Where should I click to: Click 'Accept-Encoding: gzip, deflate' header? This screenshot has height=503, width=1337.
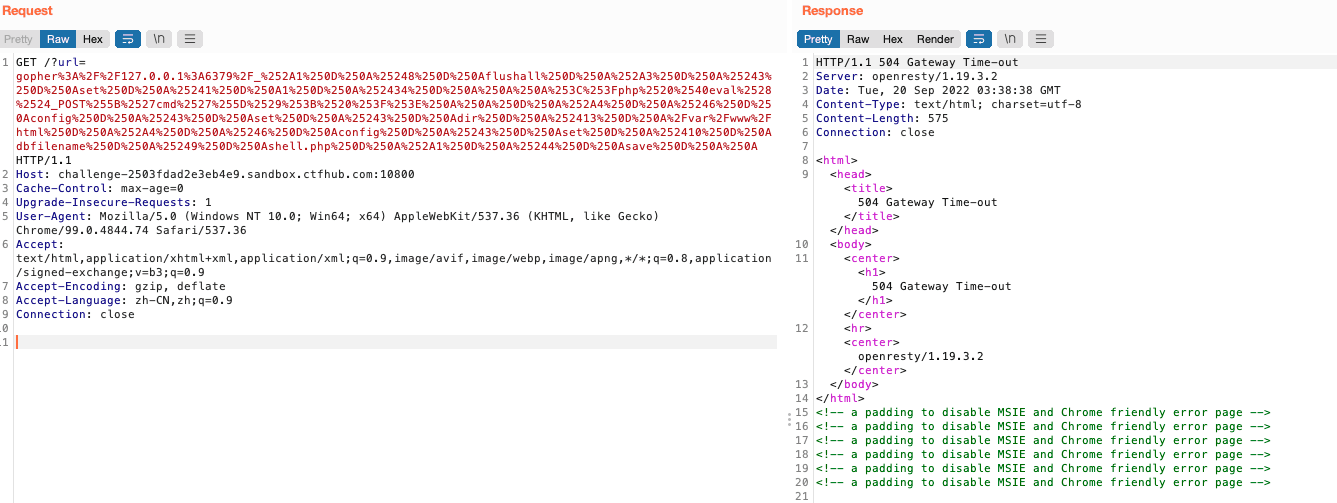click(x=121, y=286)
